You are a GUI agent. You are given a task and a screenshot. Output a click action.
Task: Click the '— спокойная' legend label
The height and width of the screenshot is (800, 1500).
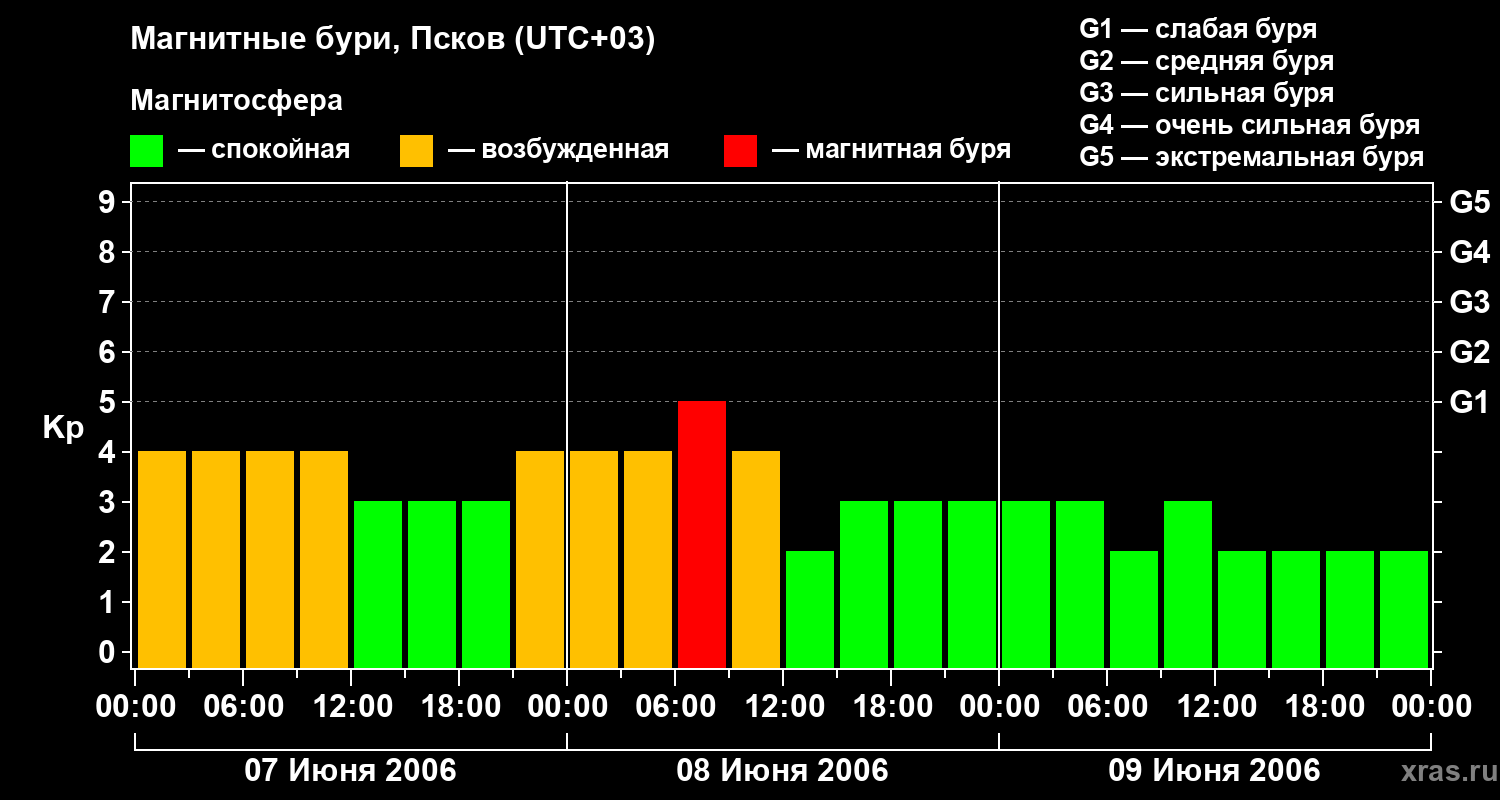click(x=264, y=151)
